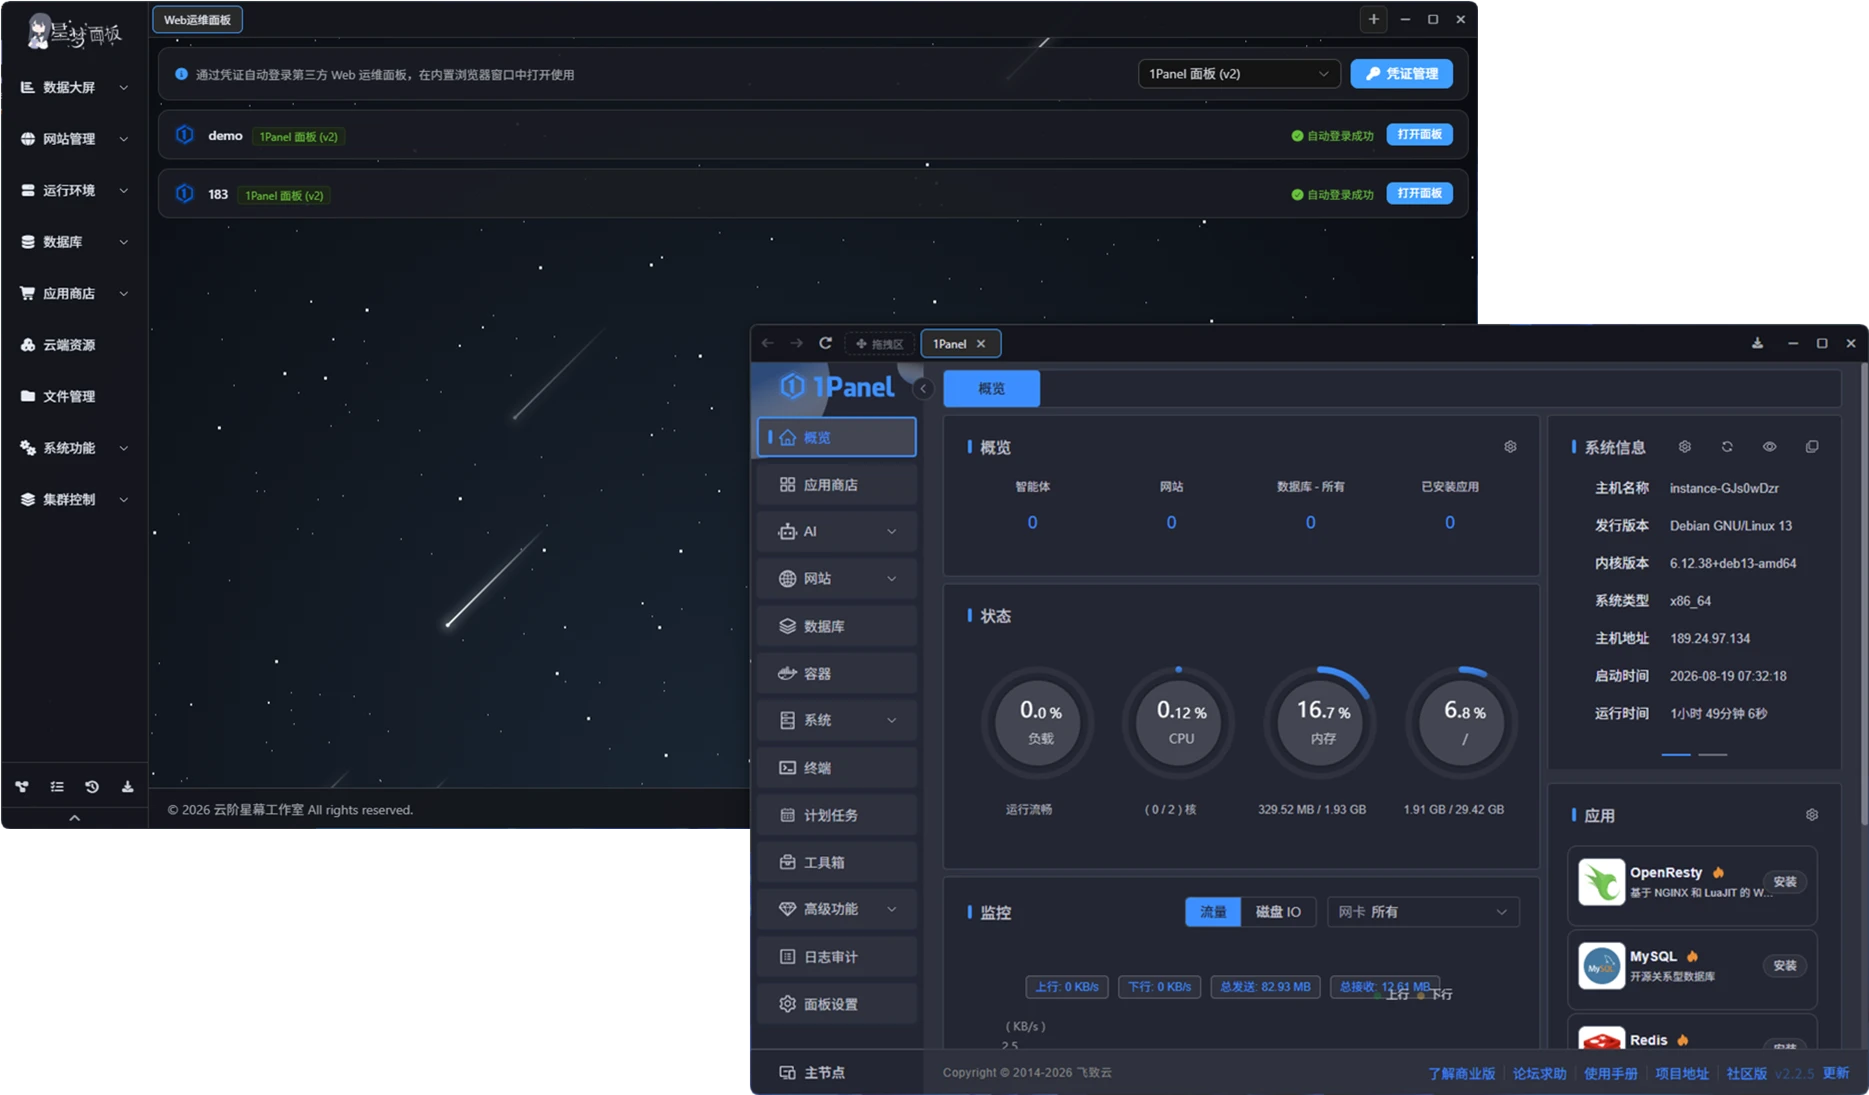This screenshot has width=1869, height=1095.
Task: Click the 1Panel logo
Action: click(837, 387)
